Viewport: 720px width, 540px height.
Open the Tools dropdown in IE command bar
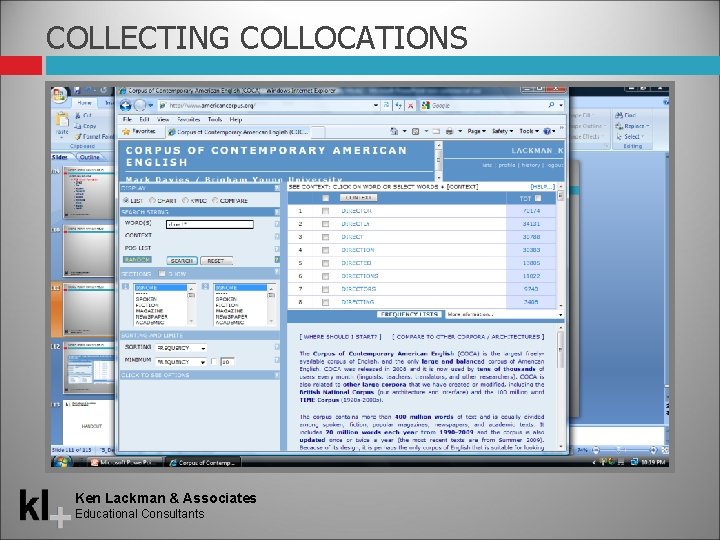click(529, 131)
